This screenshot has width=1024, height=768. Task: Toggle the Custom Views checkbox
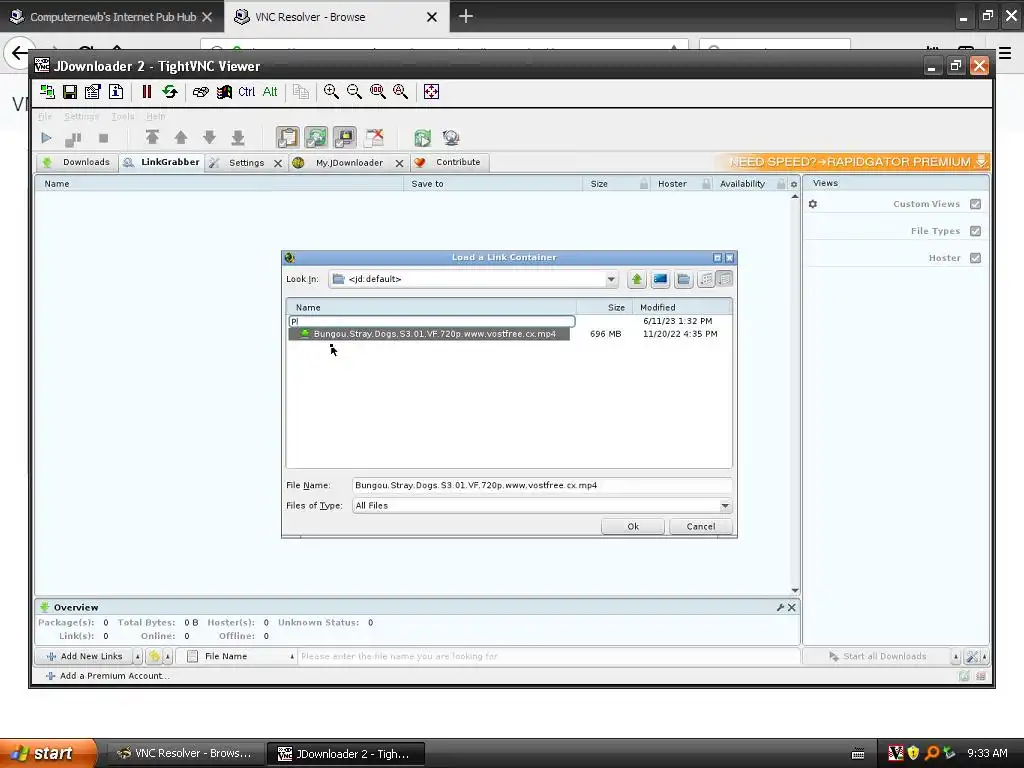976,204
